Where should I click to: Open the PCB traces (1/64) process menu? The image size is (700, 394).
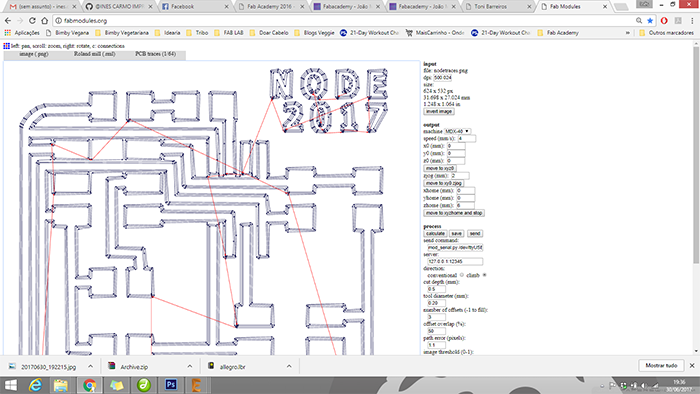(x=155, y=54)
